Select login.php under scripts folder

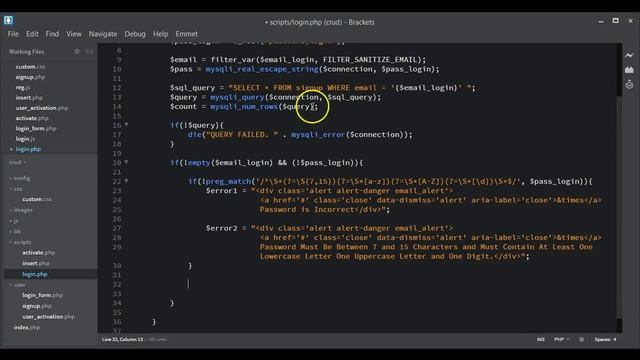(x=35, y=274)
